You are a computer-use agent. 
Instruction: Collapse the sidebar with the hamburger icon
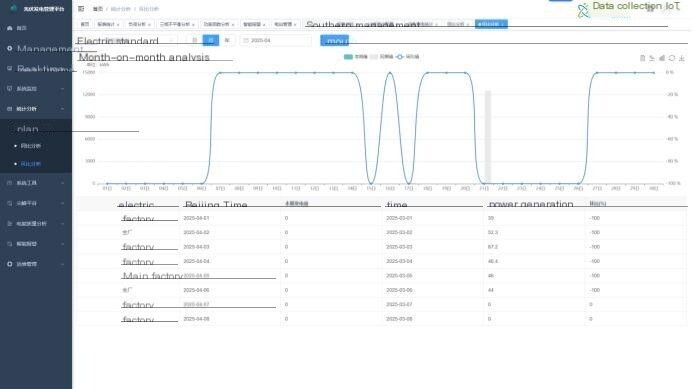(81, 8)
